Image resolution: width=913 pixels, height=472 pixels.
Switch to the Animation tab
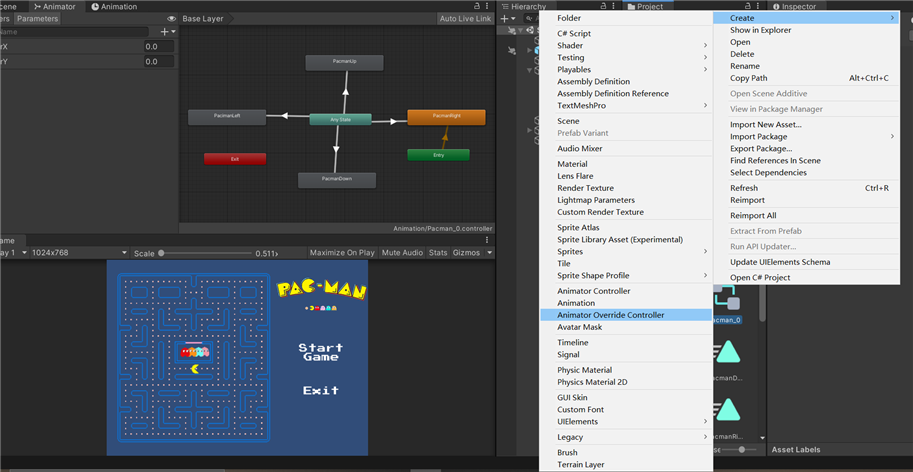coord(114,6)
